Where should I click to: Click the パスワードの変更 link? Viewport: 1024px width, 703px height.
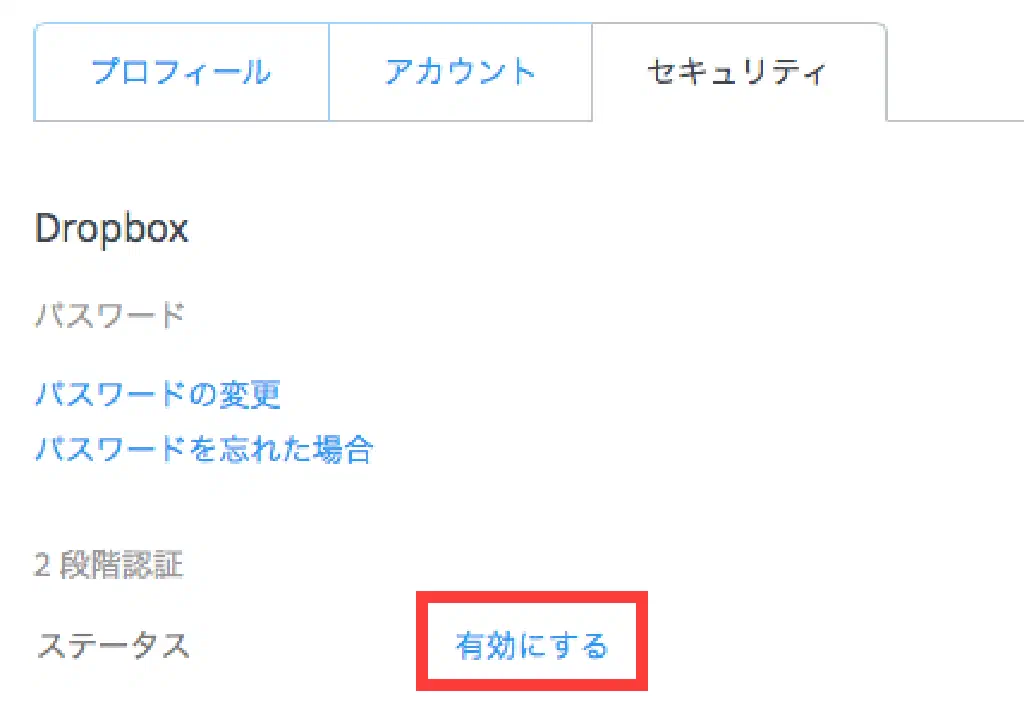pyautogui.click(x=158, y=394)
